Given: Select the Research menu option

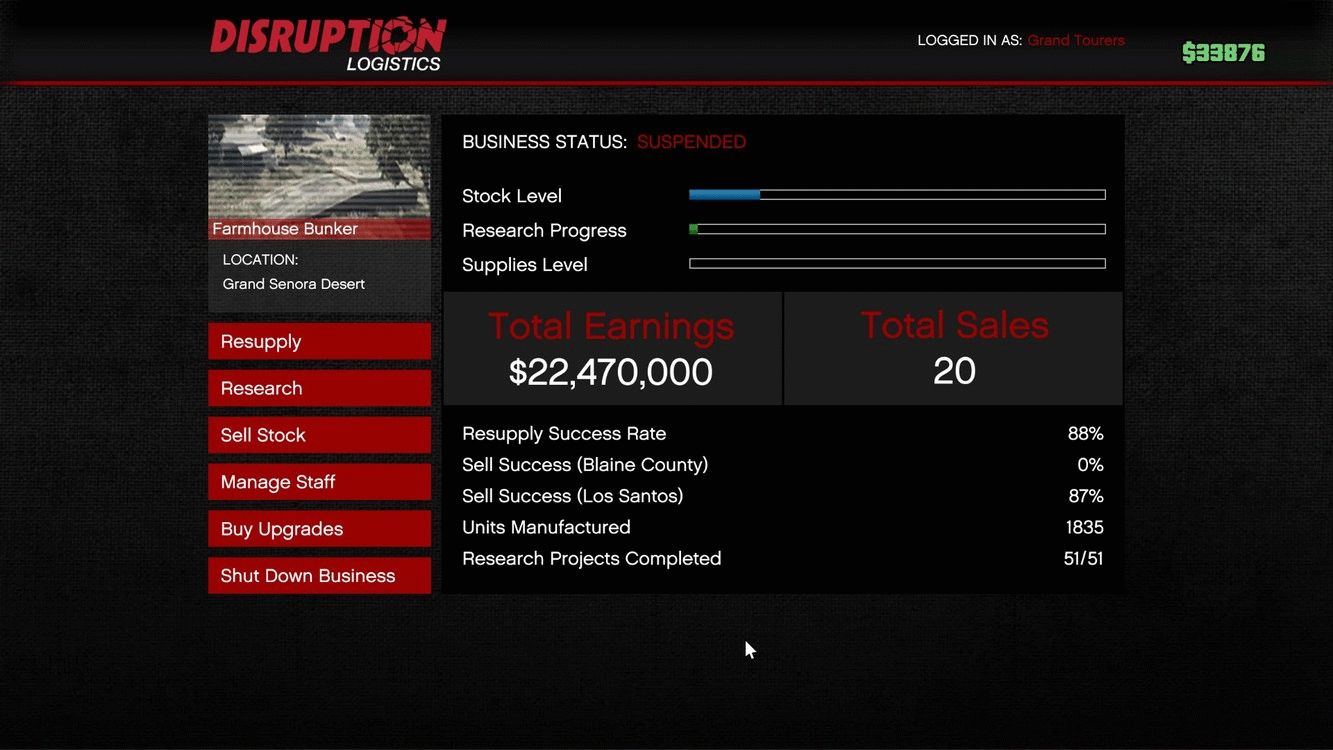Looking at the screenshot, I should coord(319,388).
